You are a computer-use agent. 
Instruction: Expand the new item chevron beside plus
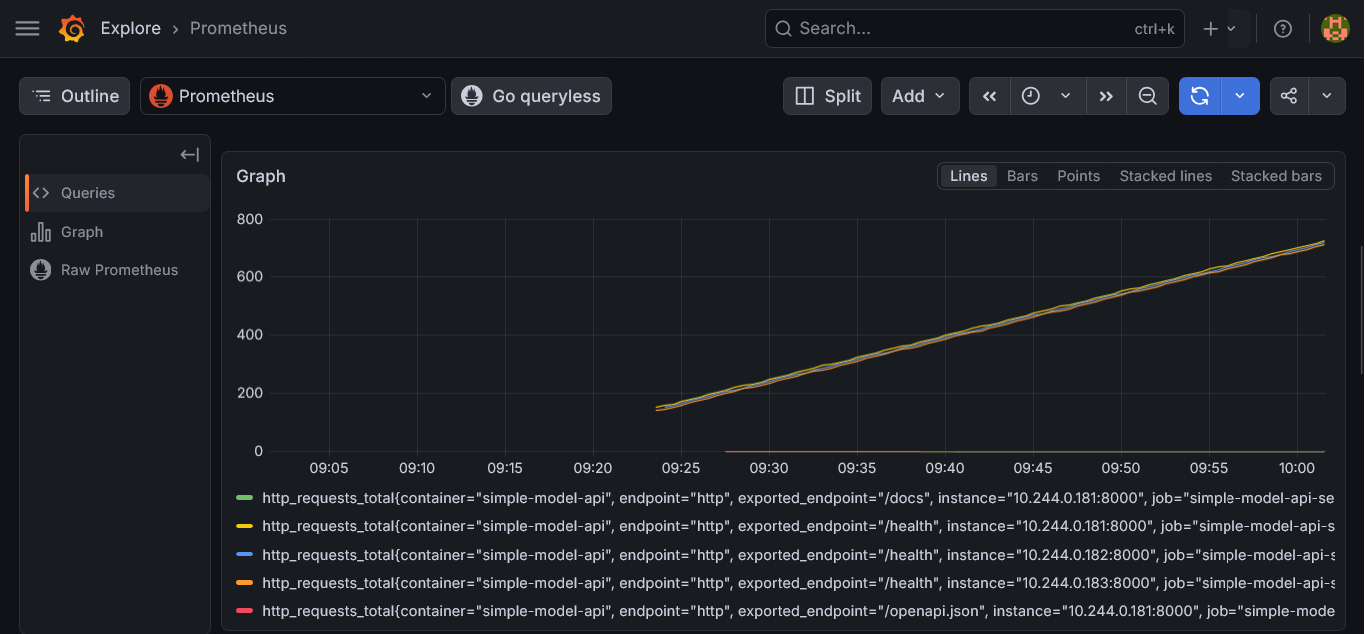pyautogui.click(x=1232, y=29)
